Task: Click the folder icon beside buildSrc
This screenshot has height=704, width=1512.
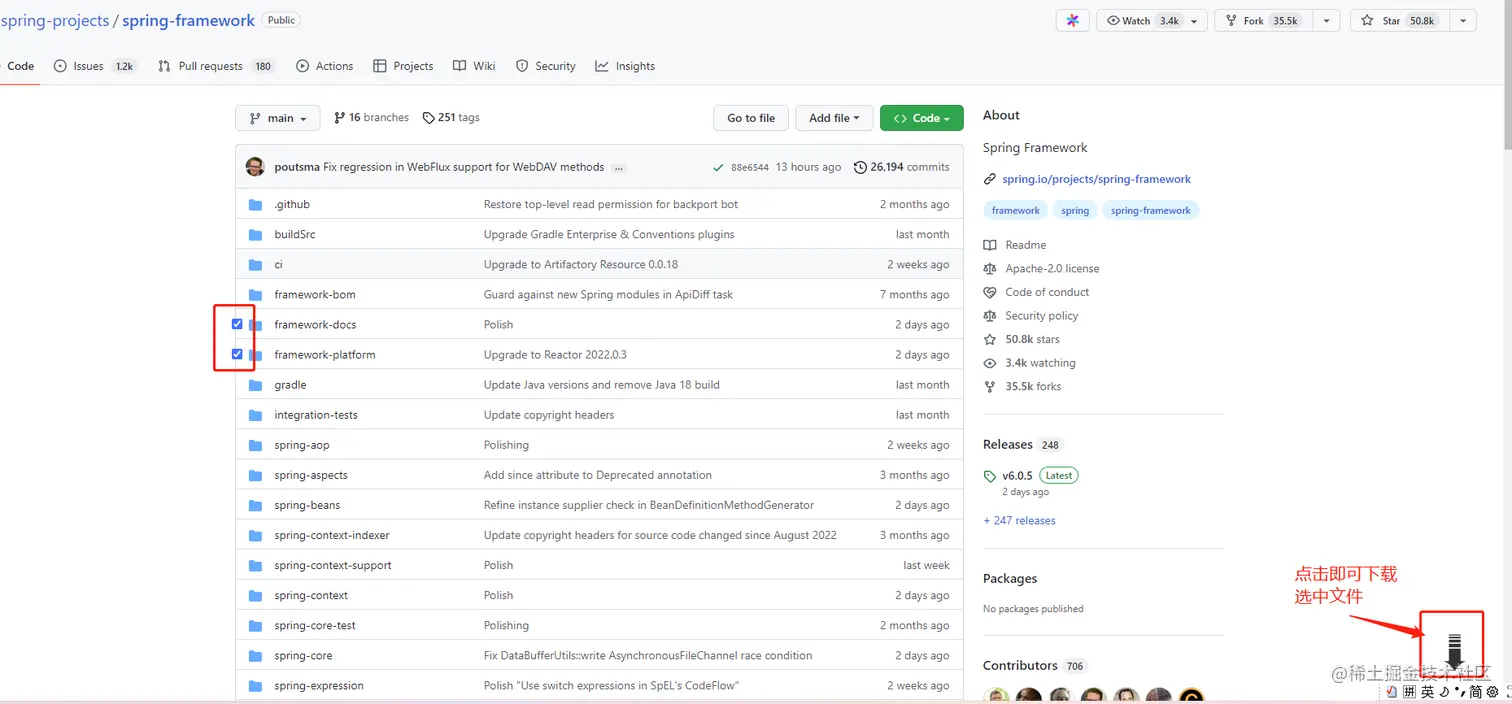Action: pyautogui.click(x=255, y=235)
